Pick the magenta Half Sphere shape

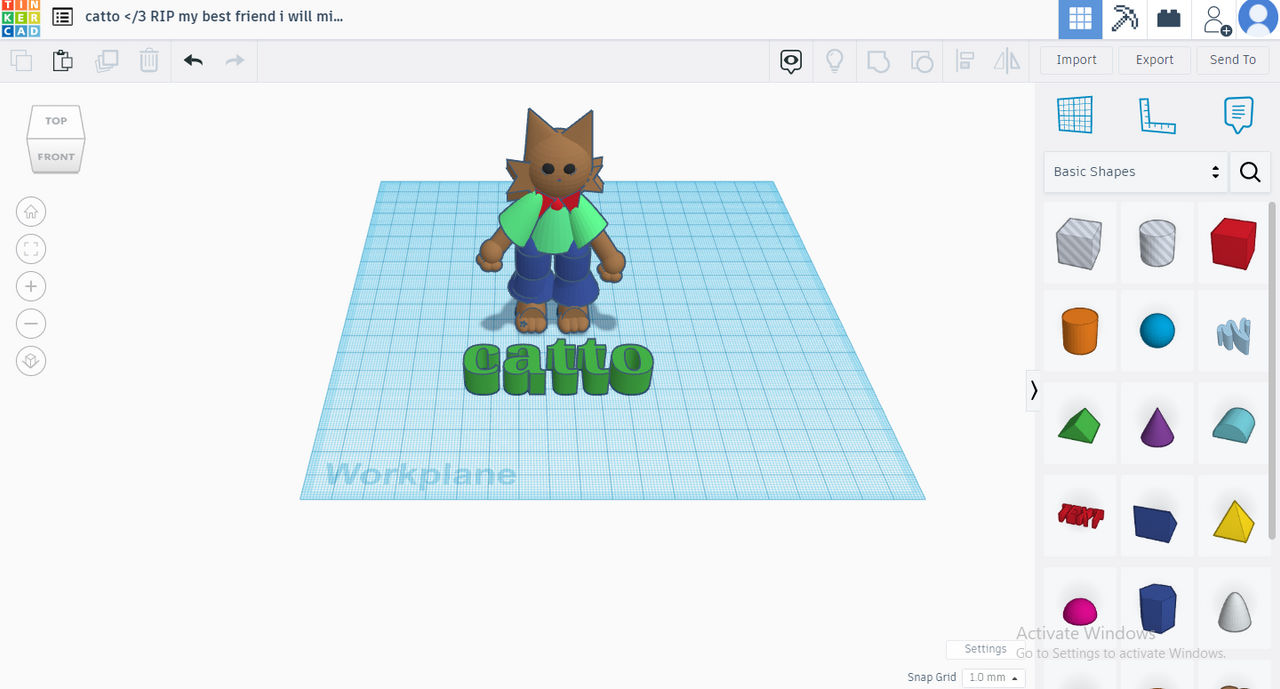(1079, 609)
